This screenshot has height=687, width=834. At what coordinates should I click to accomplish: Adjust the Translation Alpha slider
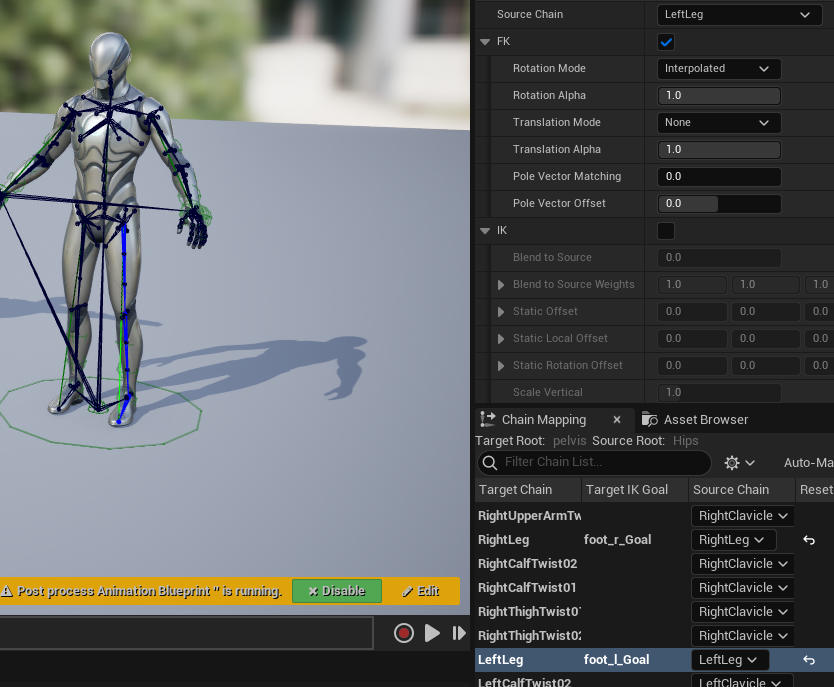click(x=719, y=149)
